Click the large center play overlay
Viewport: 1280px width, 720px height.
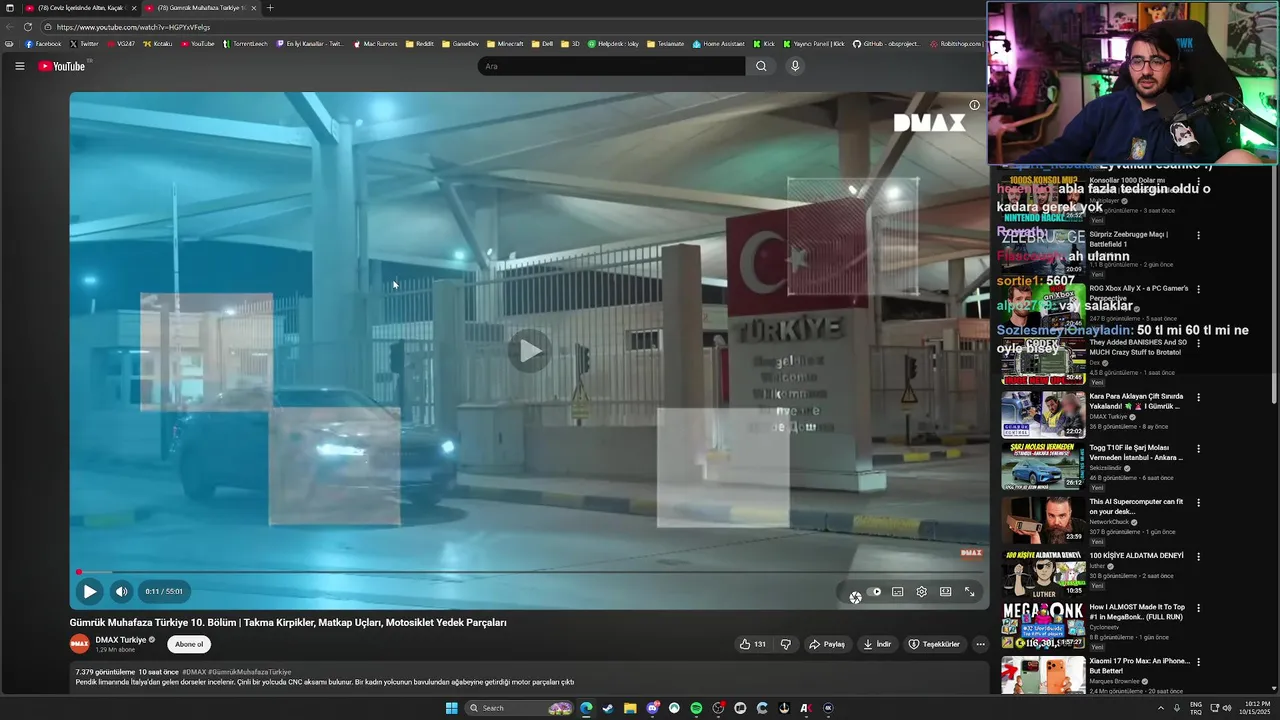pos(529,350)
